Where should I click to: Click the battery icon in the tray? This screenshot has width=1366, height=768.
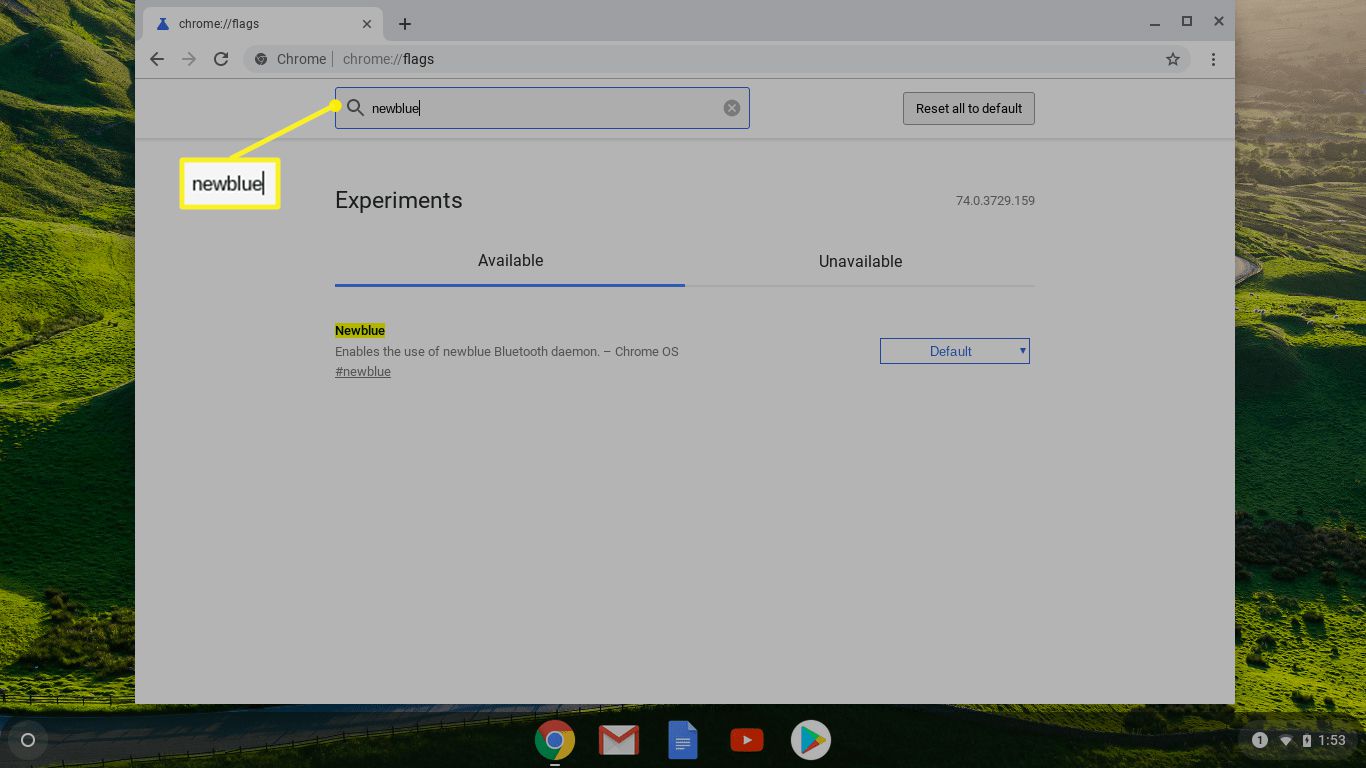pos(1306,740)
